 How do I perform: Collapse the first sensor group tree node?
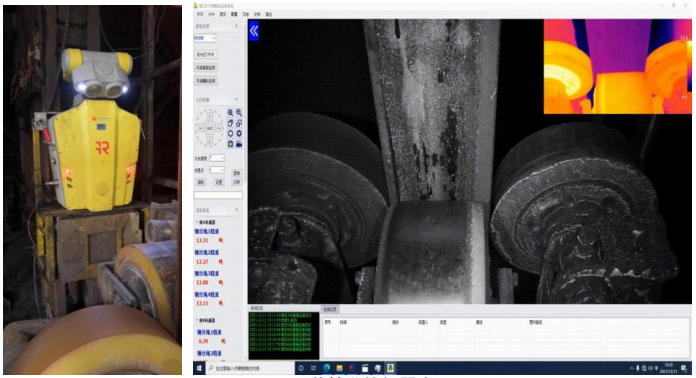(197, 222)
